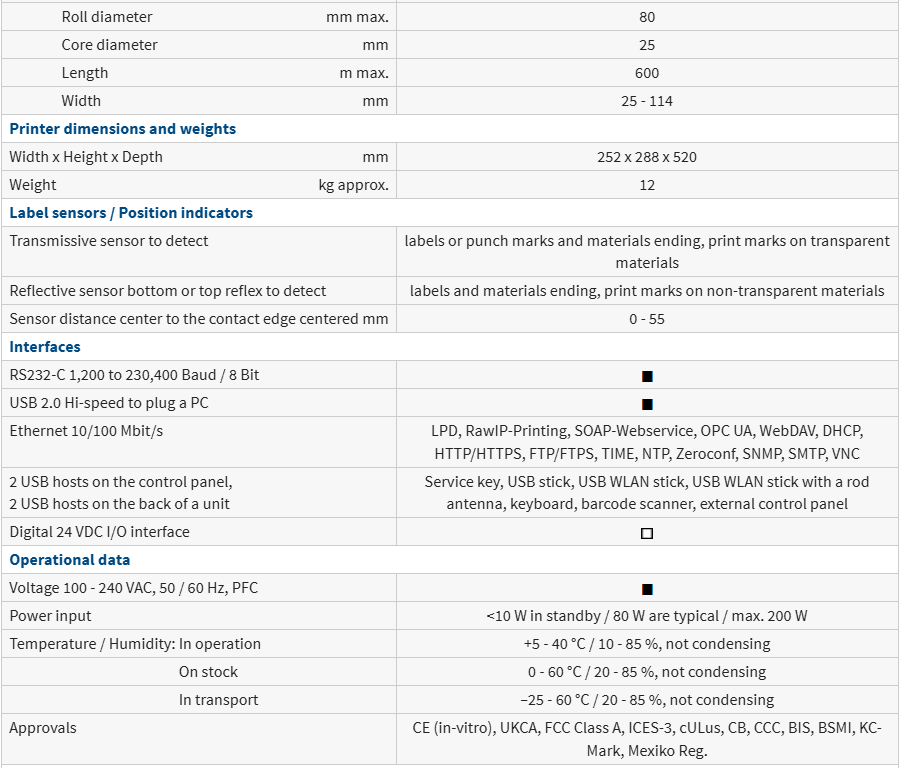The width and height of the screenshot is (900, 768).
Task: Click the filled square beside RS232-C interface
Action: click(647, 376)
